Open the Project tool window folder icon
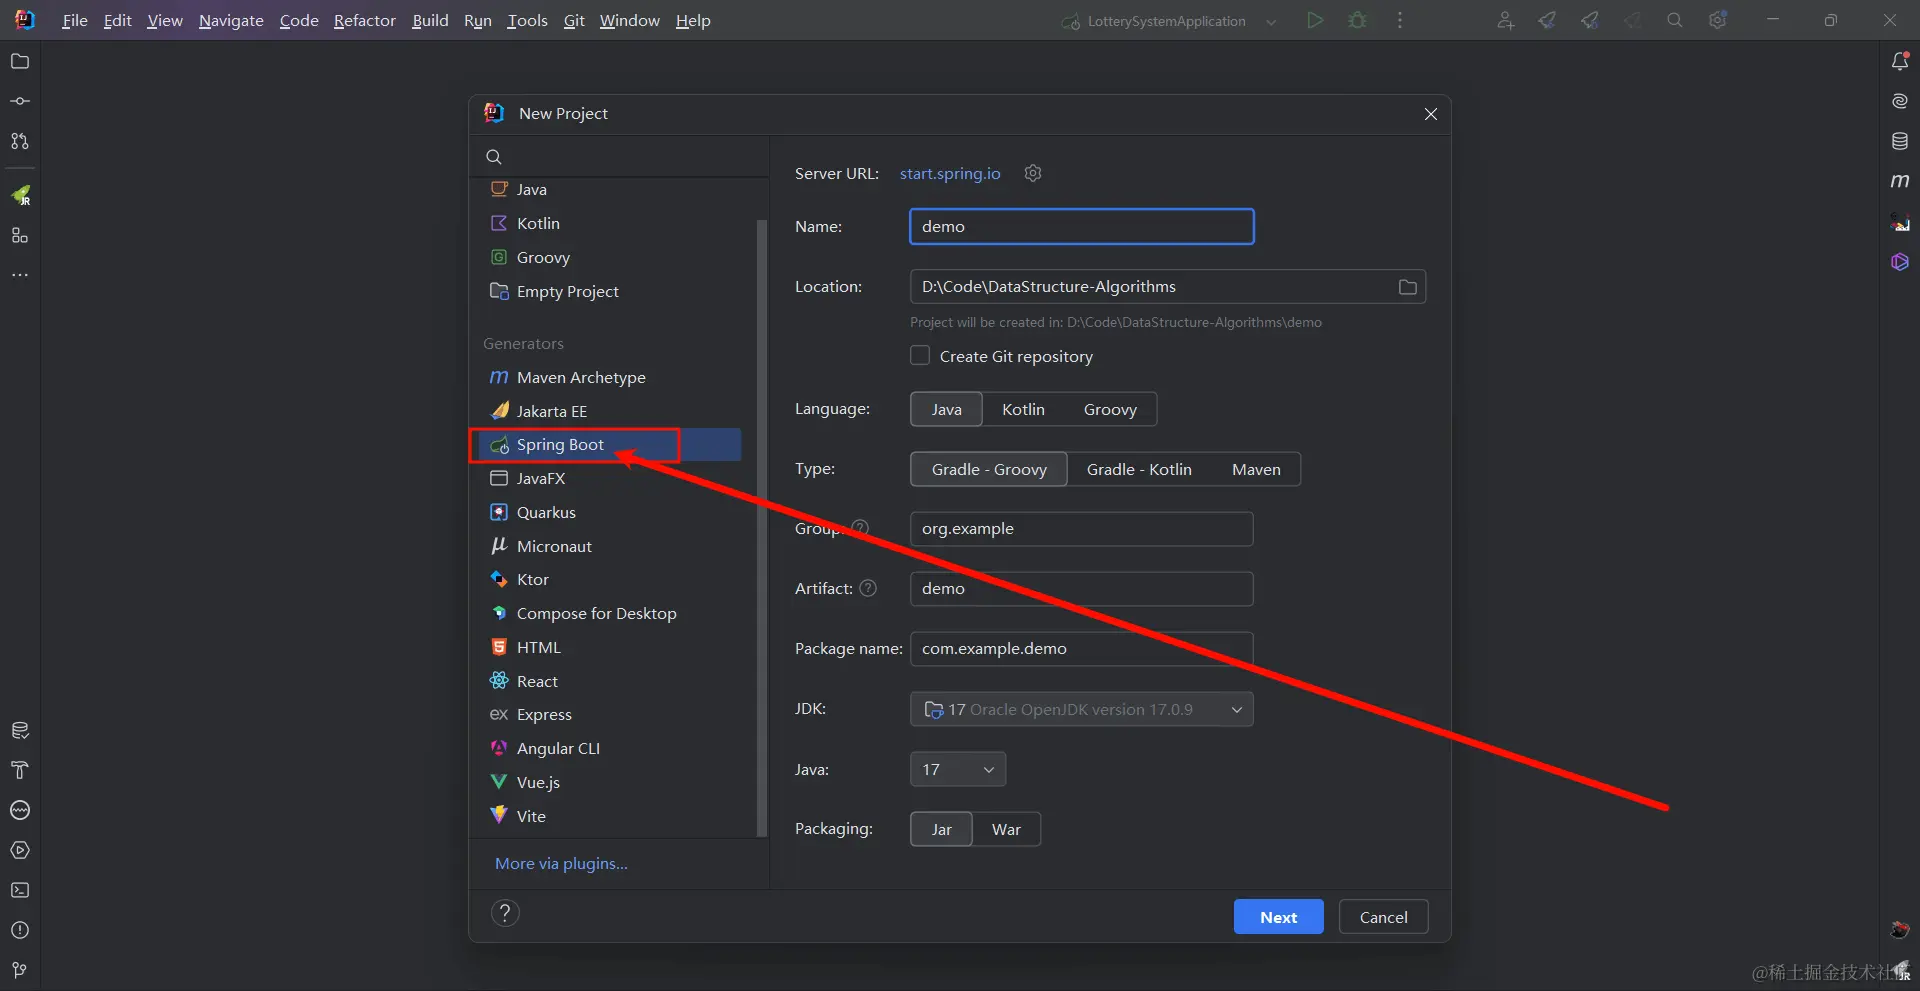Viewport: 1920px width, 991px height. coord(19,62)
